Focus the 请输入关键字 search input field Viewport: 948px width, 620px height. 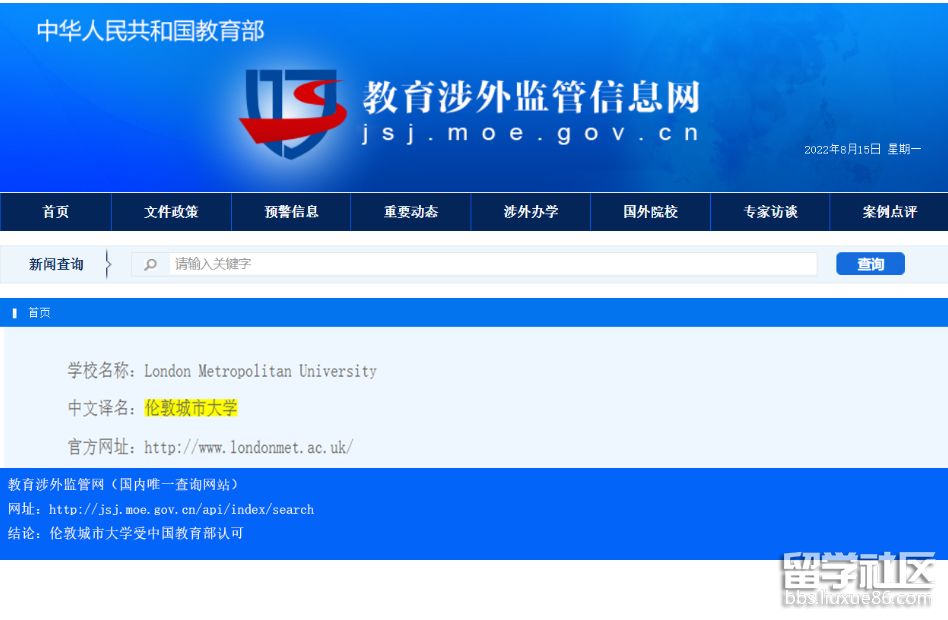(490, 264)
